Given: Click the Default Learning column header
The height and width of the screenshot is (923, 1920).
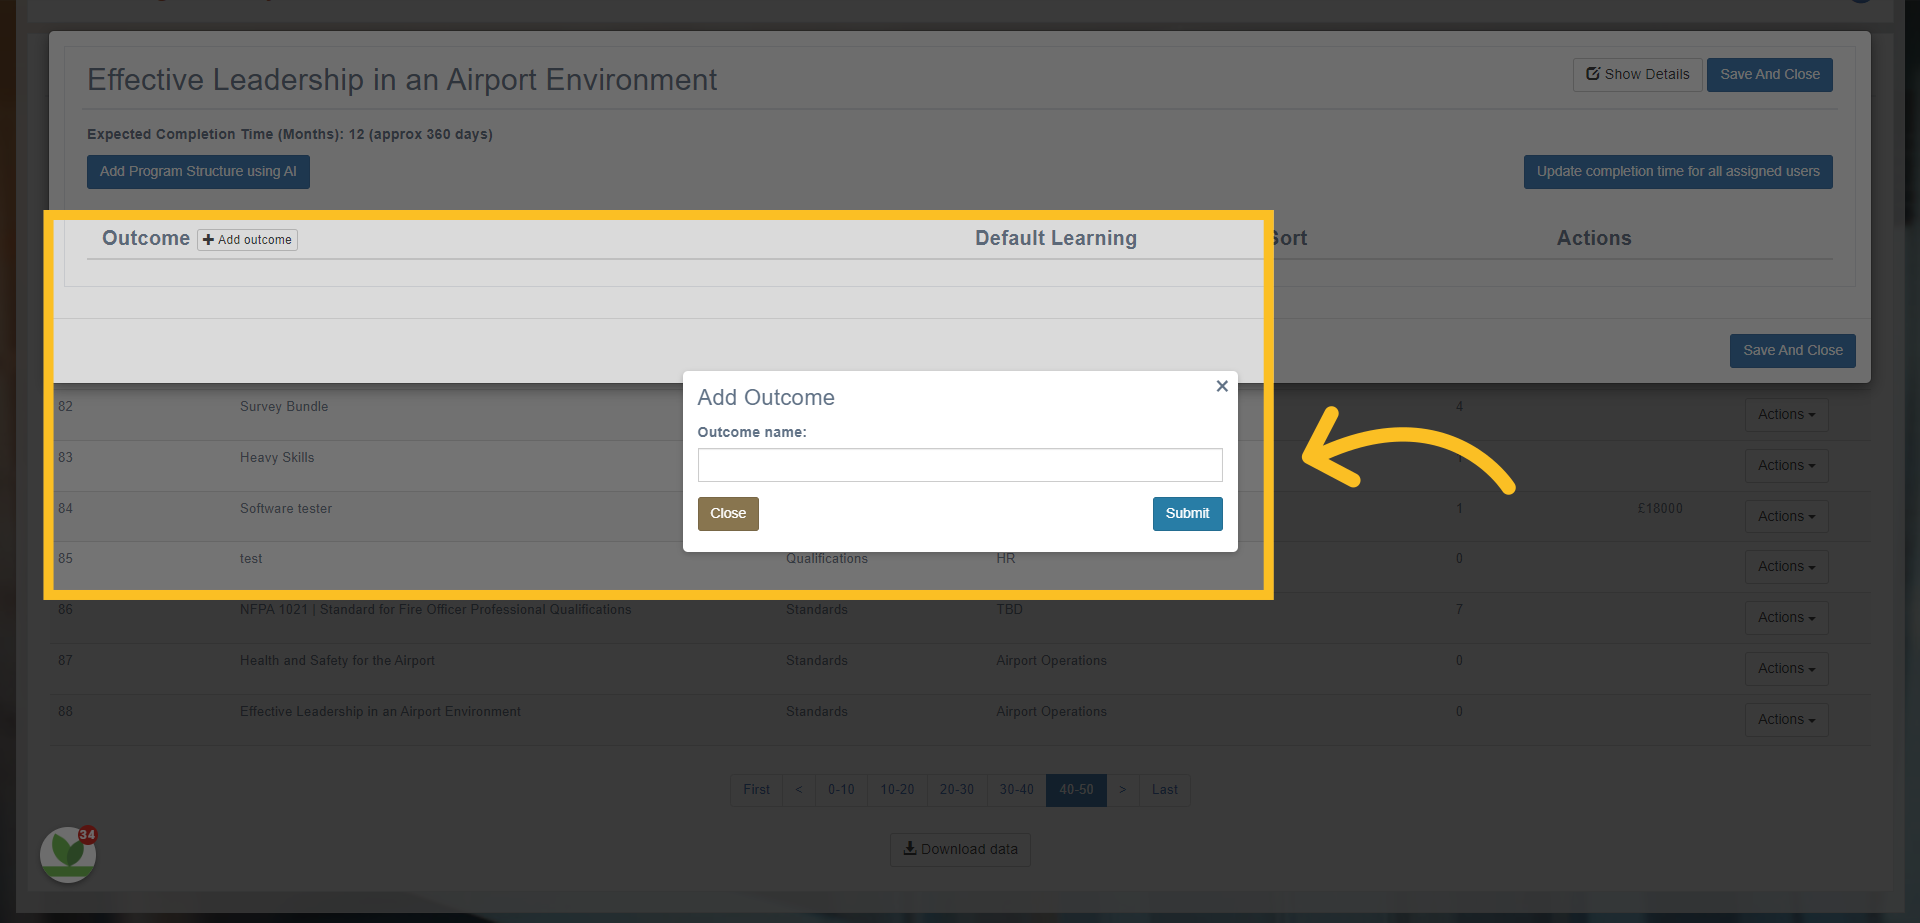Looking at the screenshot, I should [1056, 239].
